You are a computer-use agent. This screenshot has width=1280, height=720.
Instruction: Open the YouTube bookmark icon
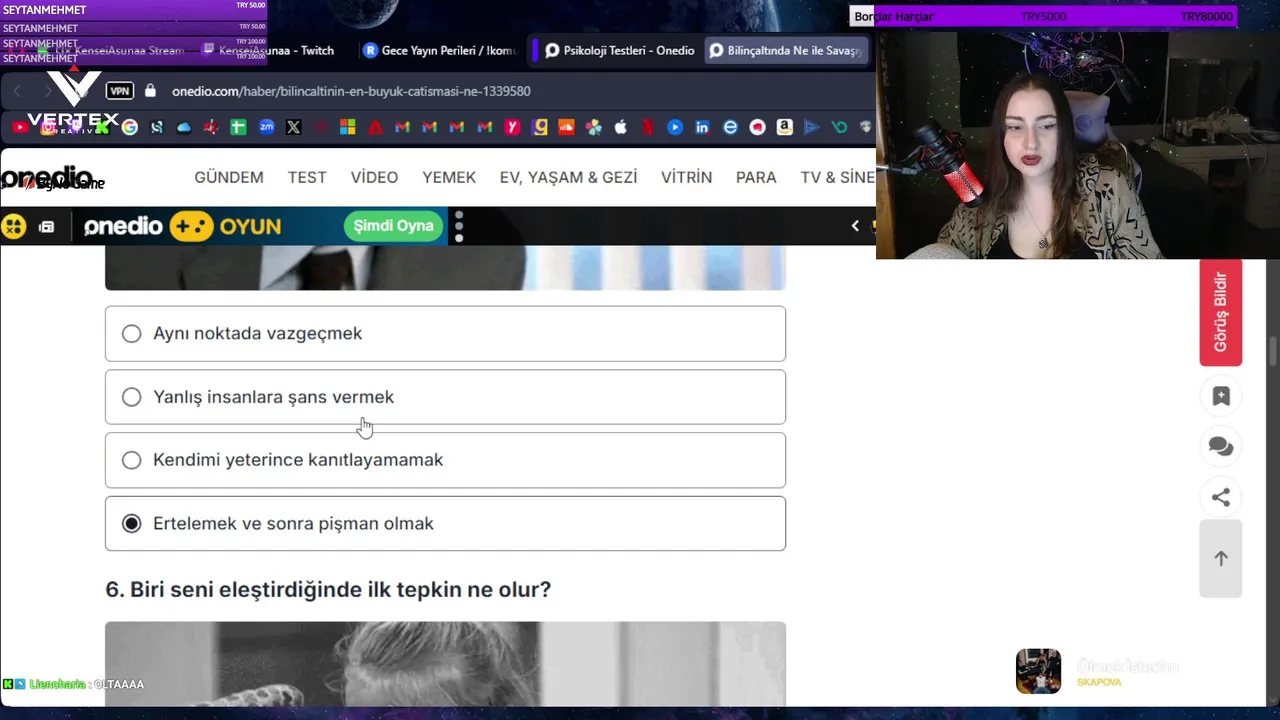[20, 127]
